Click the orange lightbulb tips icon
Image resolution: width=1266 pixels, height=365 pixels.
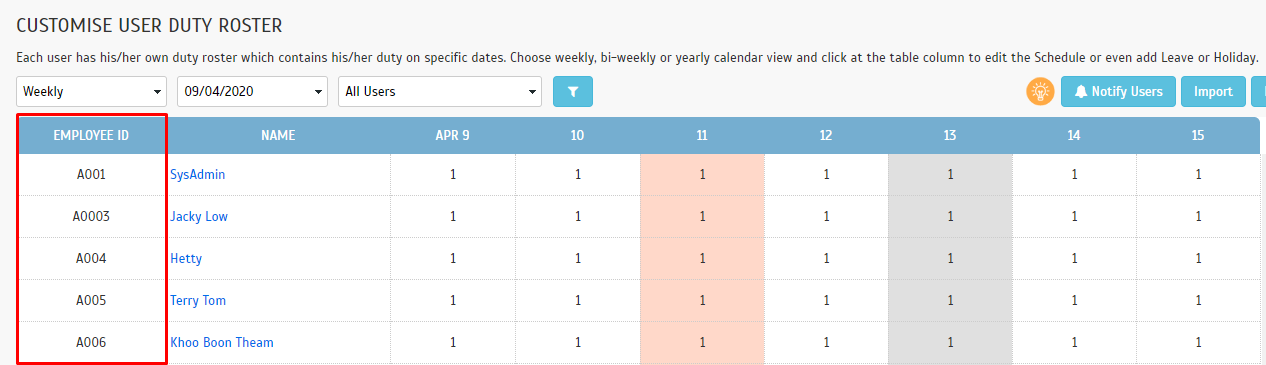1041,91
